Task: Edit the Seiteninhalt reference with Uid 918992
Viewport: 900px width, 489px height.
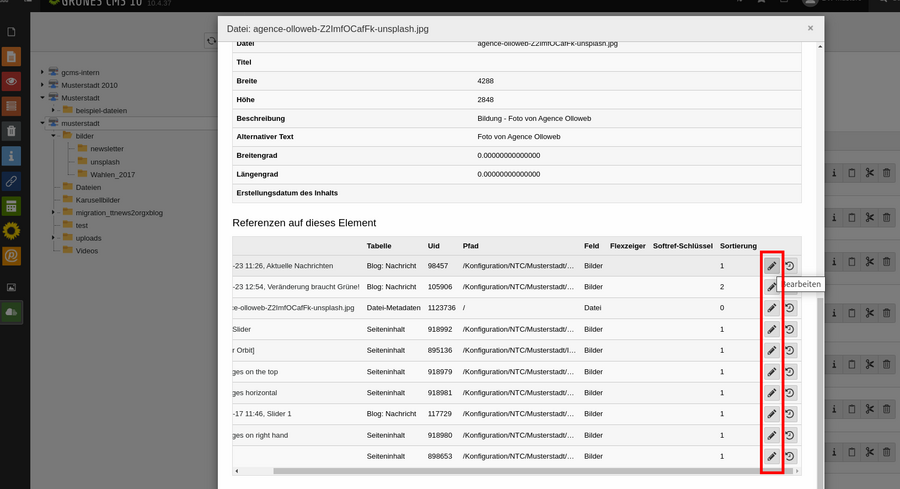Action: [772, 329]
